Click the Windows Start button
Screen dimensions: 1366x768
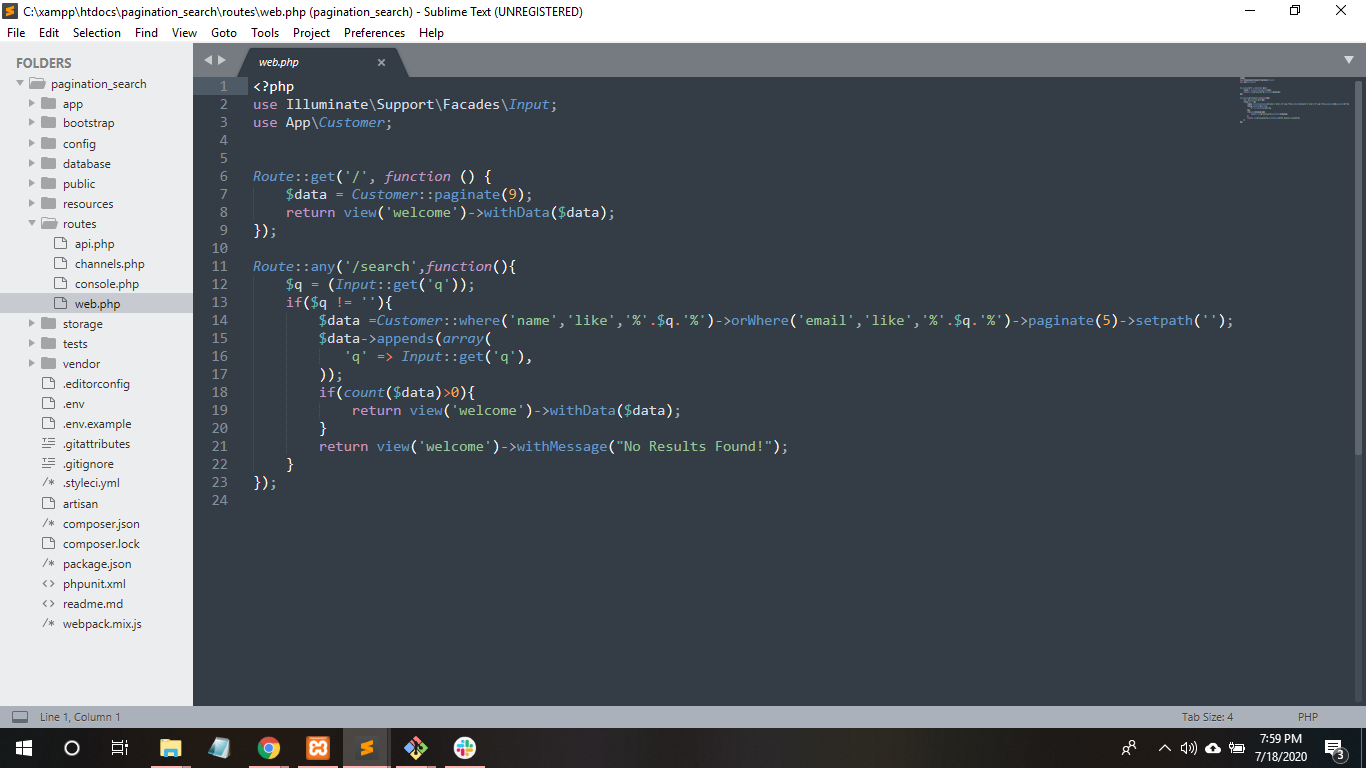23,748
